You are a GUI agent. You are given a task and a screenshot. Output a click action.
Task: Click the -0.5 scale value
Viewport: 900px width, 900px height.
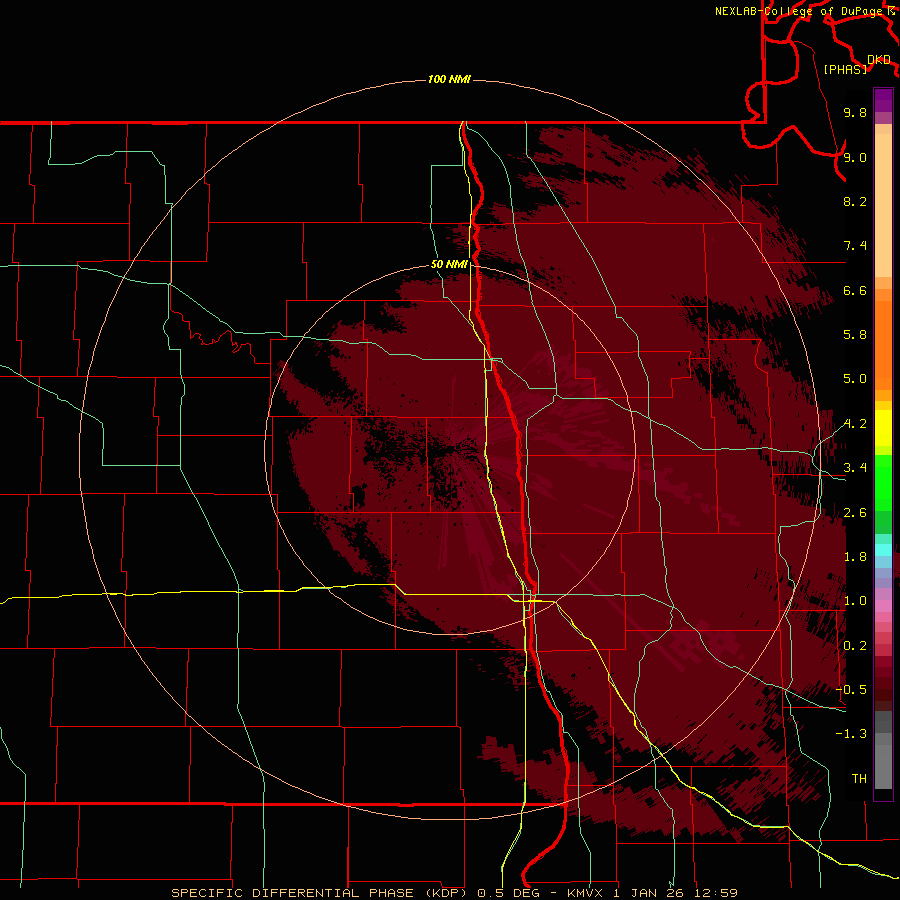[x=851, y=690]
